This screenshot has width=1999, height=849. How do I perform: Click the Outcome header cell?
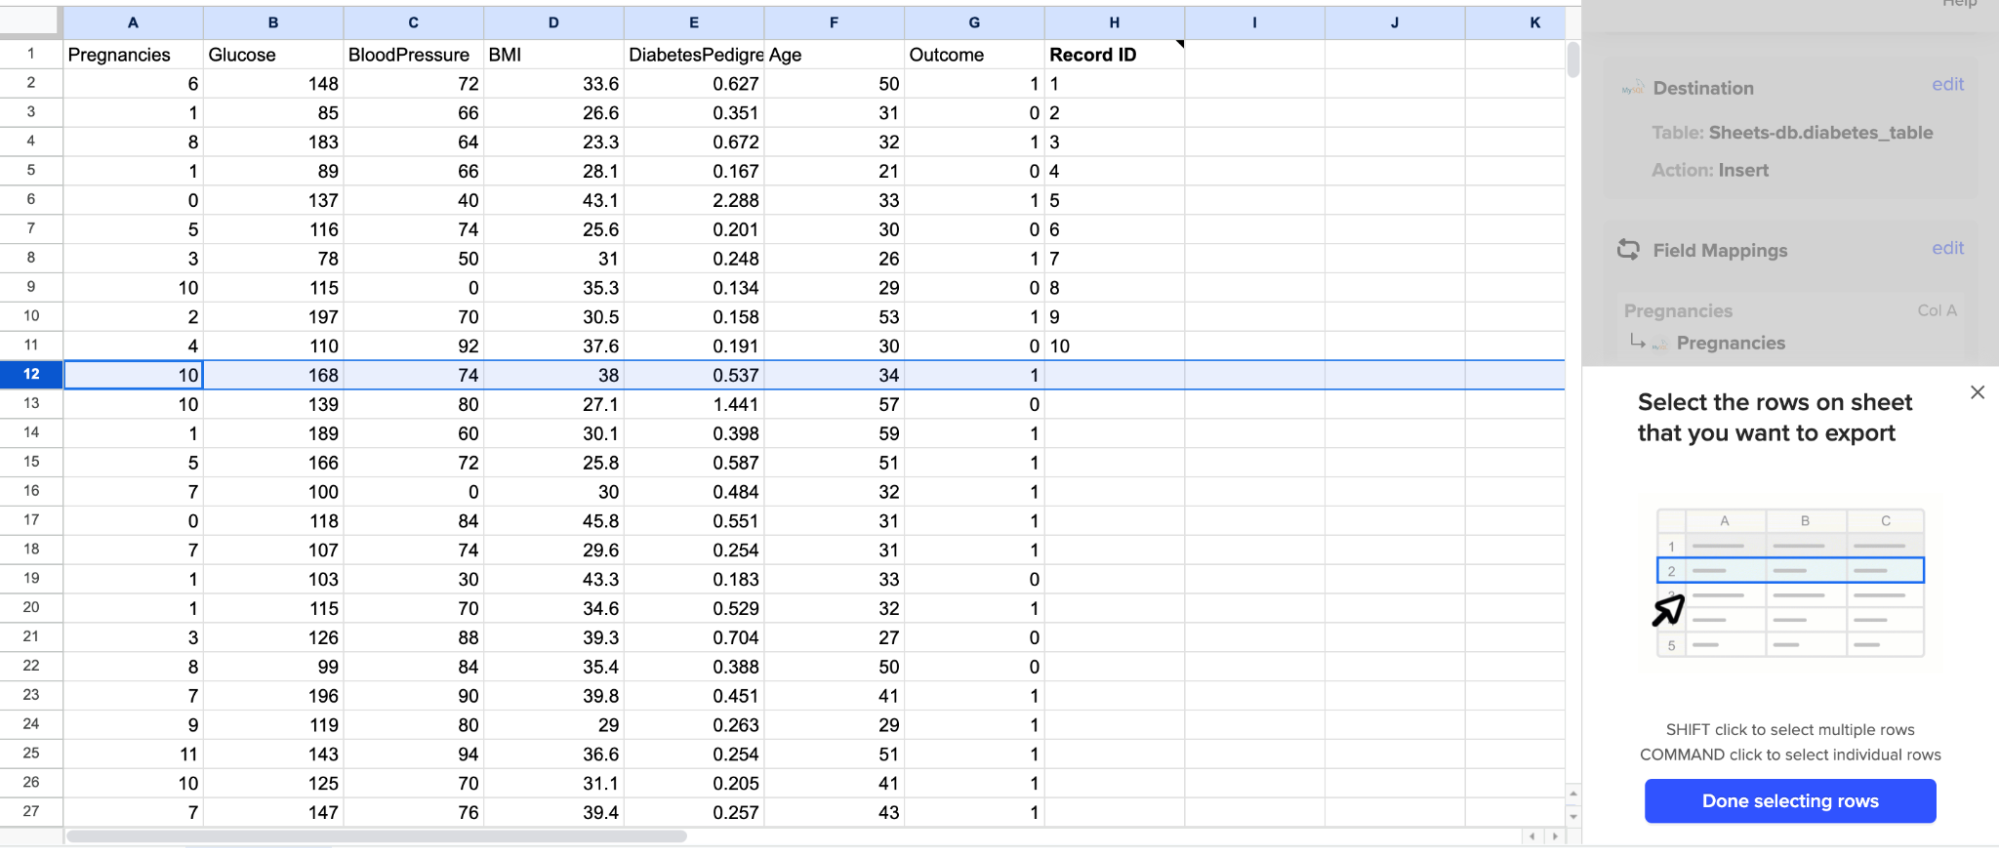click(x=974, y=54)
